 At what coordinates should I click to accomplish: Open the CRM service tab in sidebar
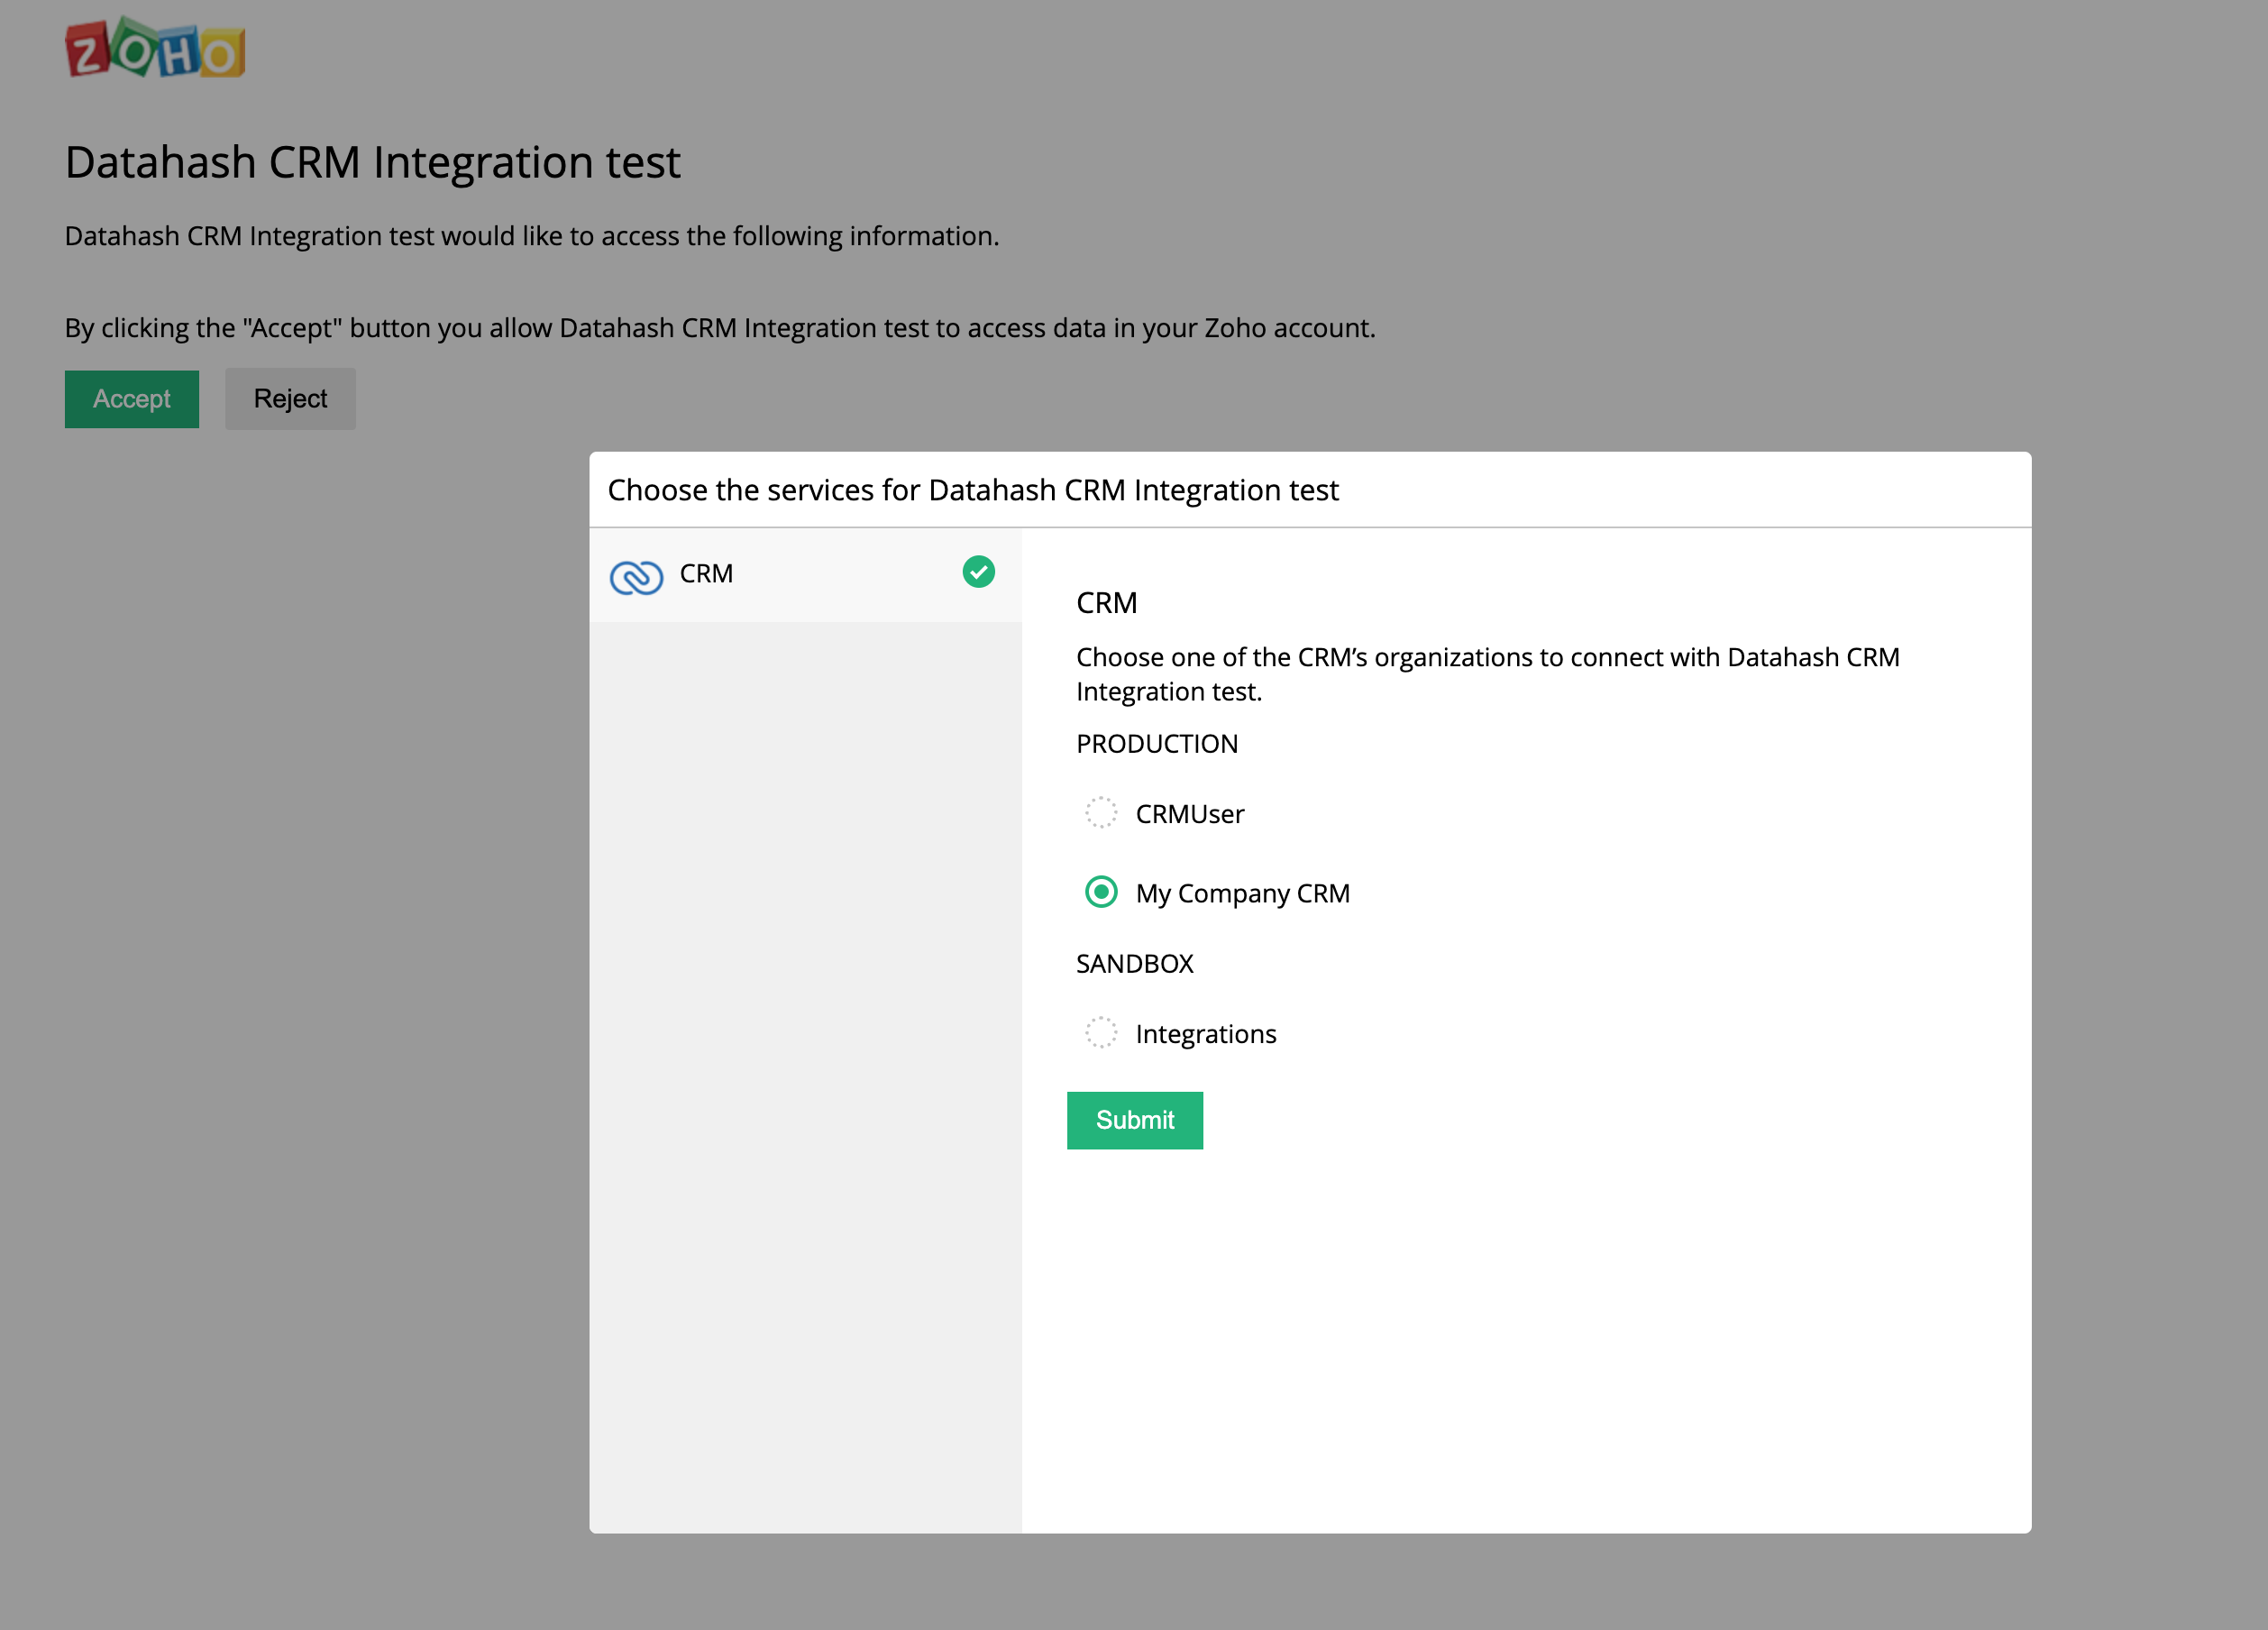coord(805,575)
